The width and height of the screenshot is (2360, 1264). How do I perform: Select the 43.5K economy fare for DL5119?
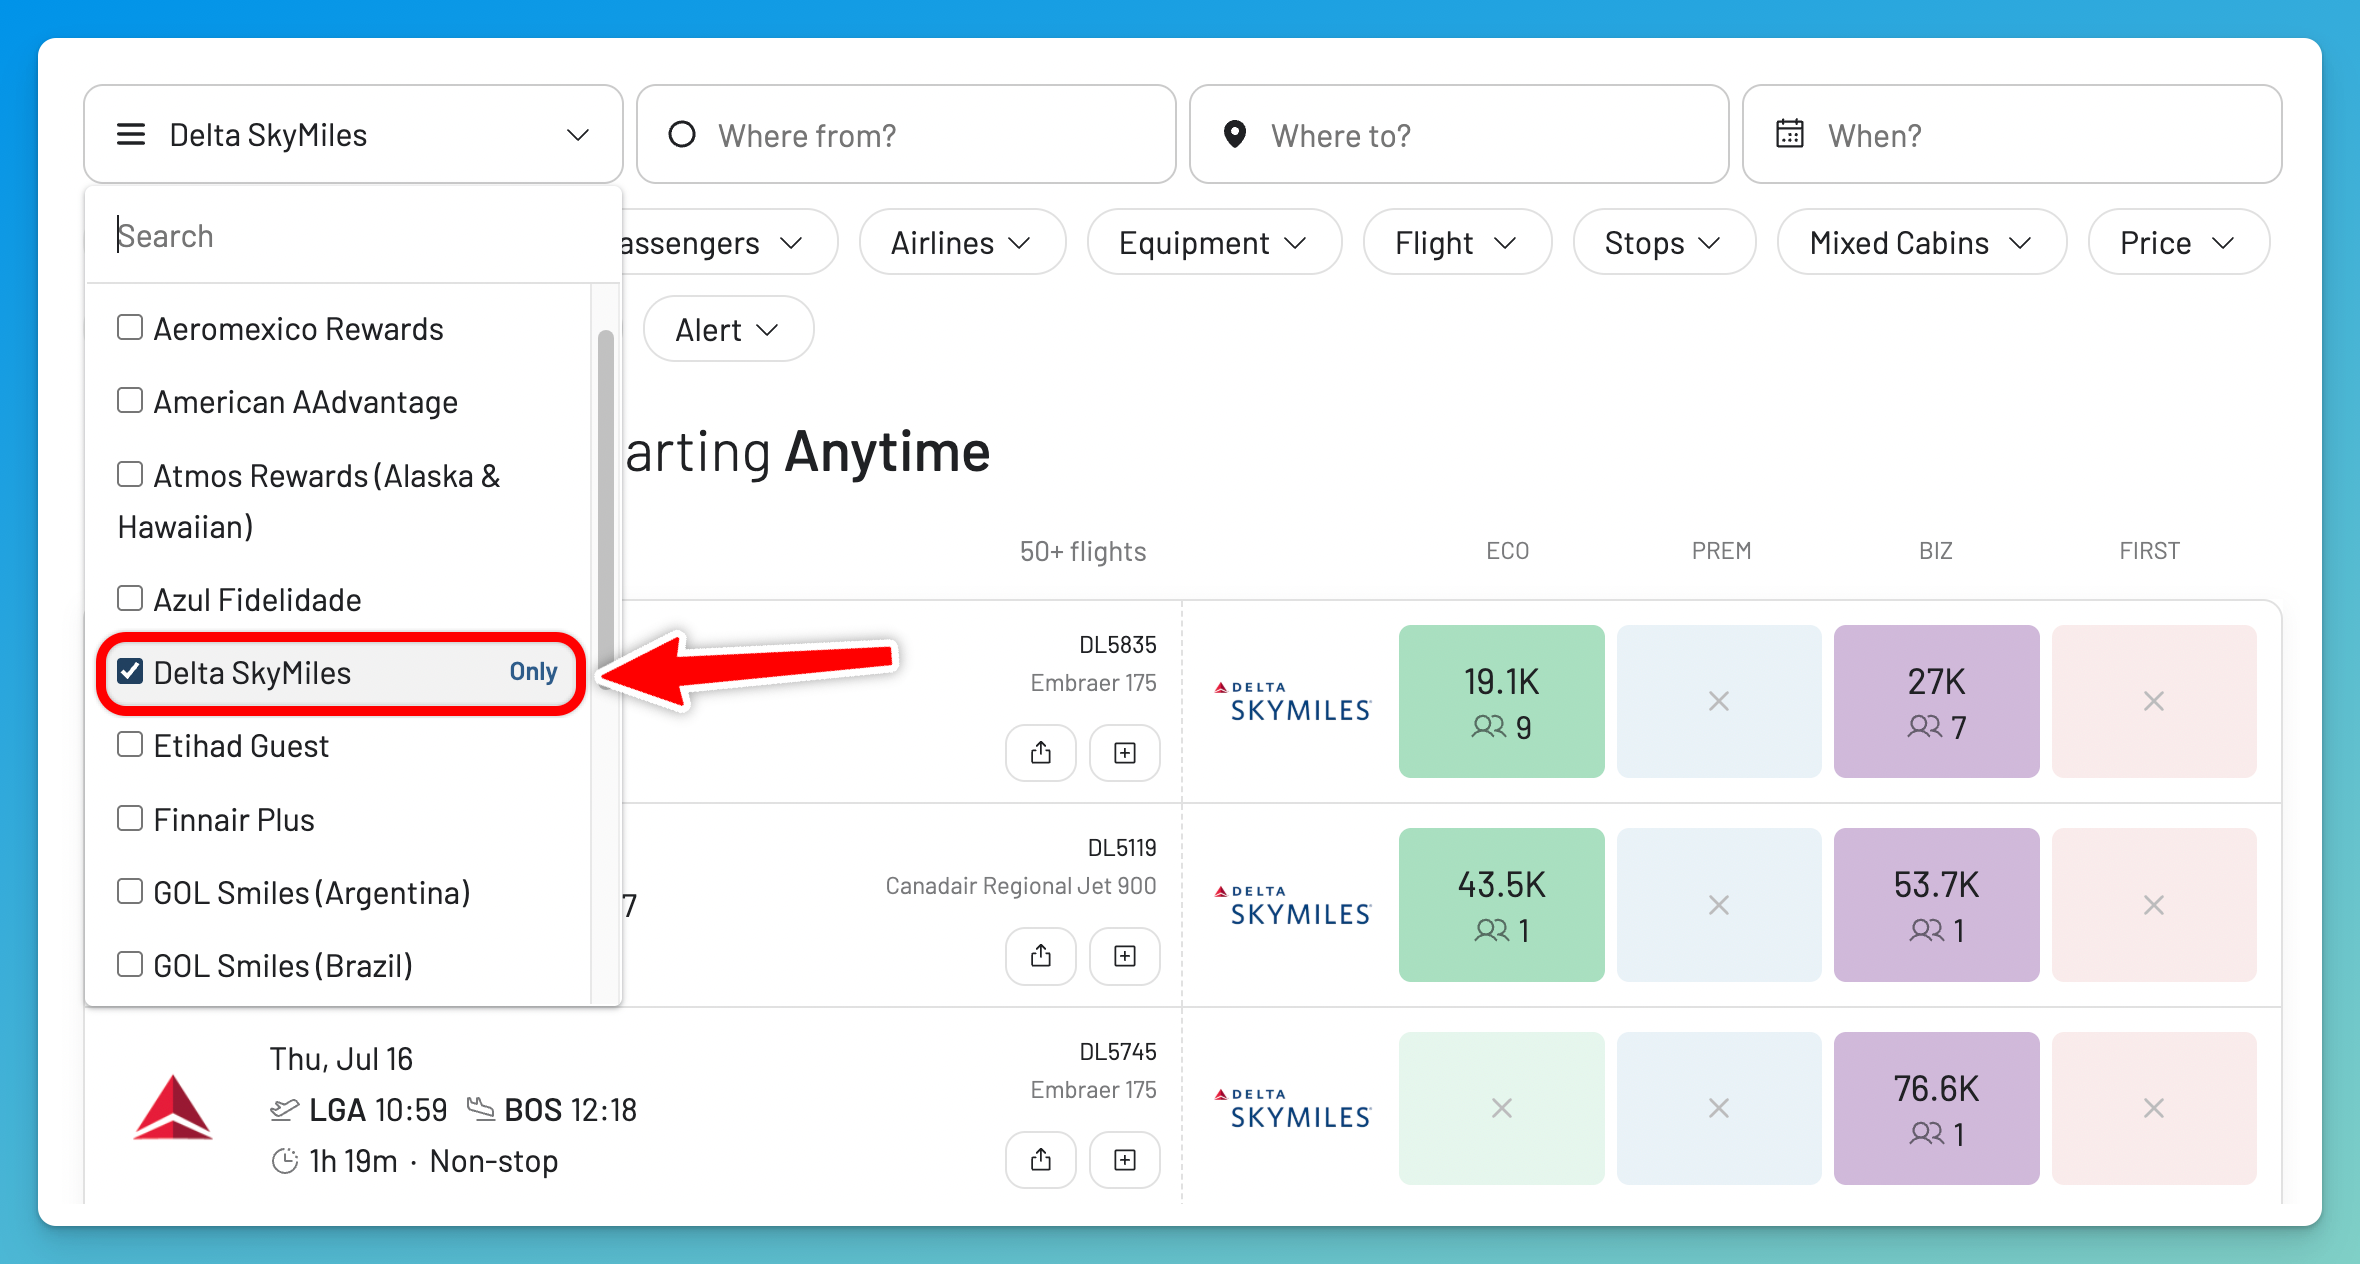pos(1501,905)
